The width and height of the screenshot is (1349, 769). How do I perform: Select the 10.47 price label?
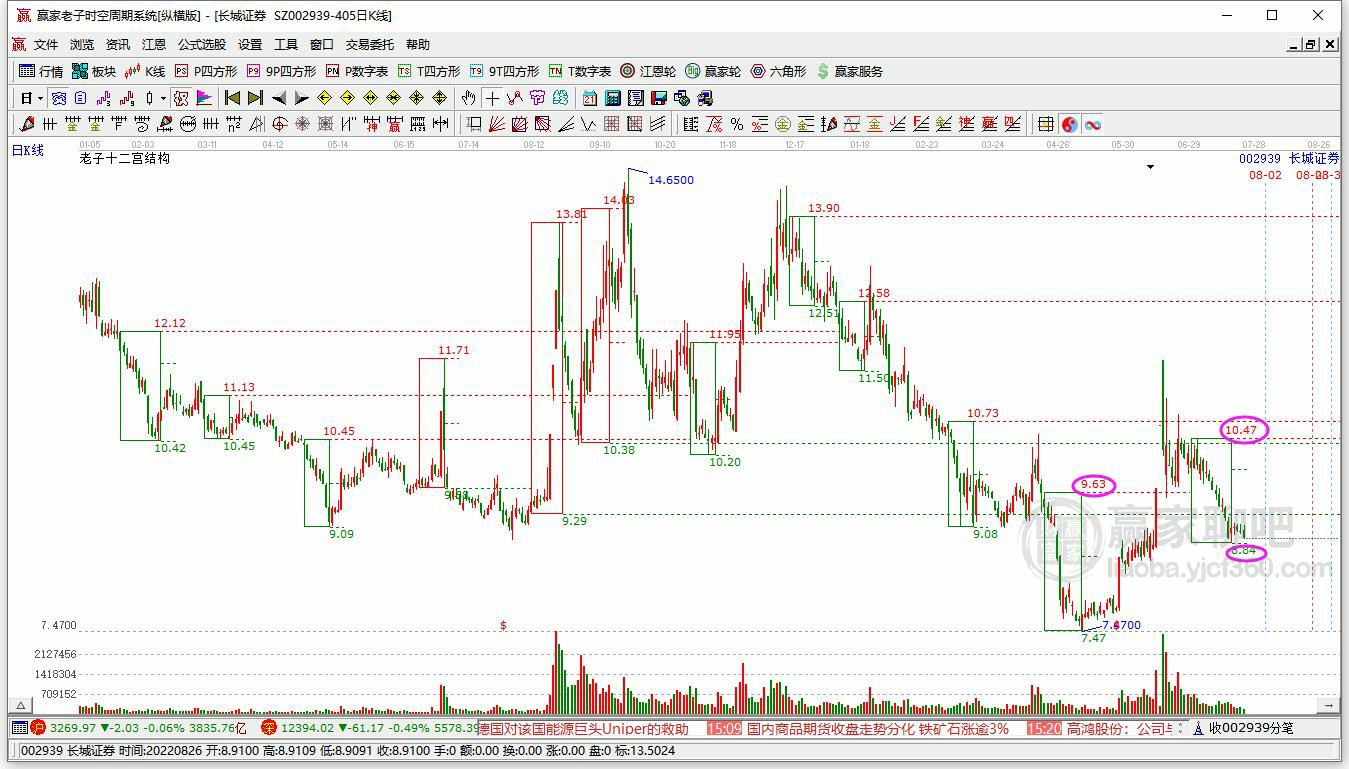1241,430
